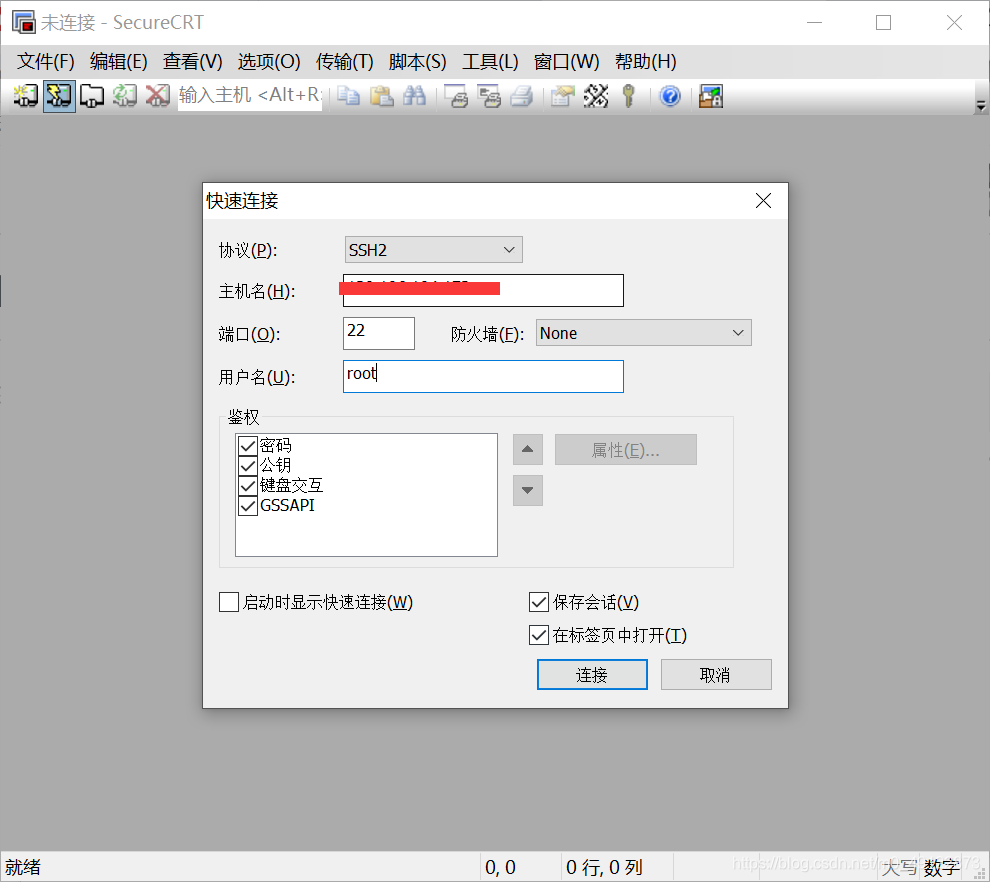990x882 pixels.
Task: Uncheck the GSSAPI authentication checkbox
Action: [x=248, y=506]
